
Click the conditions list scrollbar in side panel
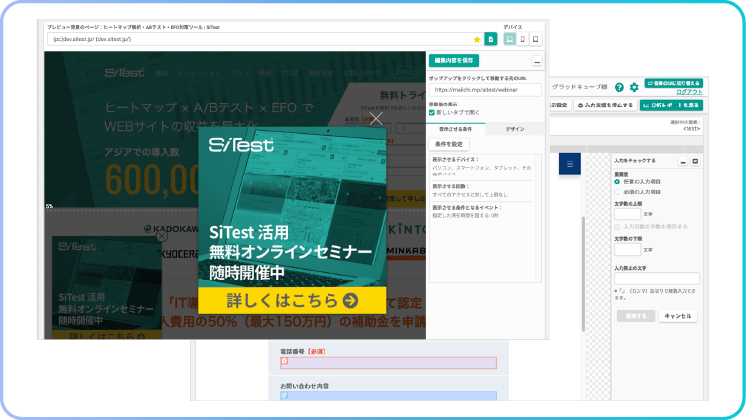pyautogui.click(x=538, y=218)
